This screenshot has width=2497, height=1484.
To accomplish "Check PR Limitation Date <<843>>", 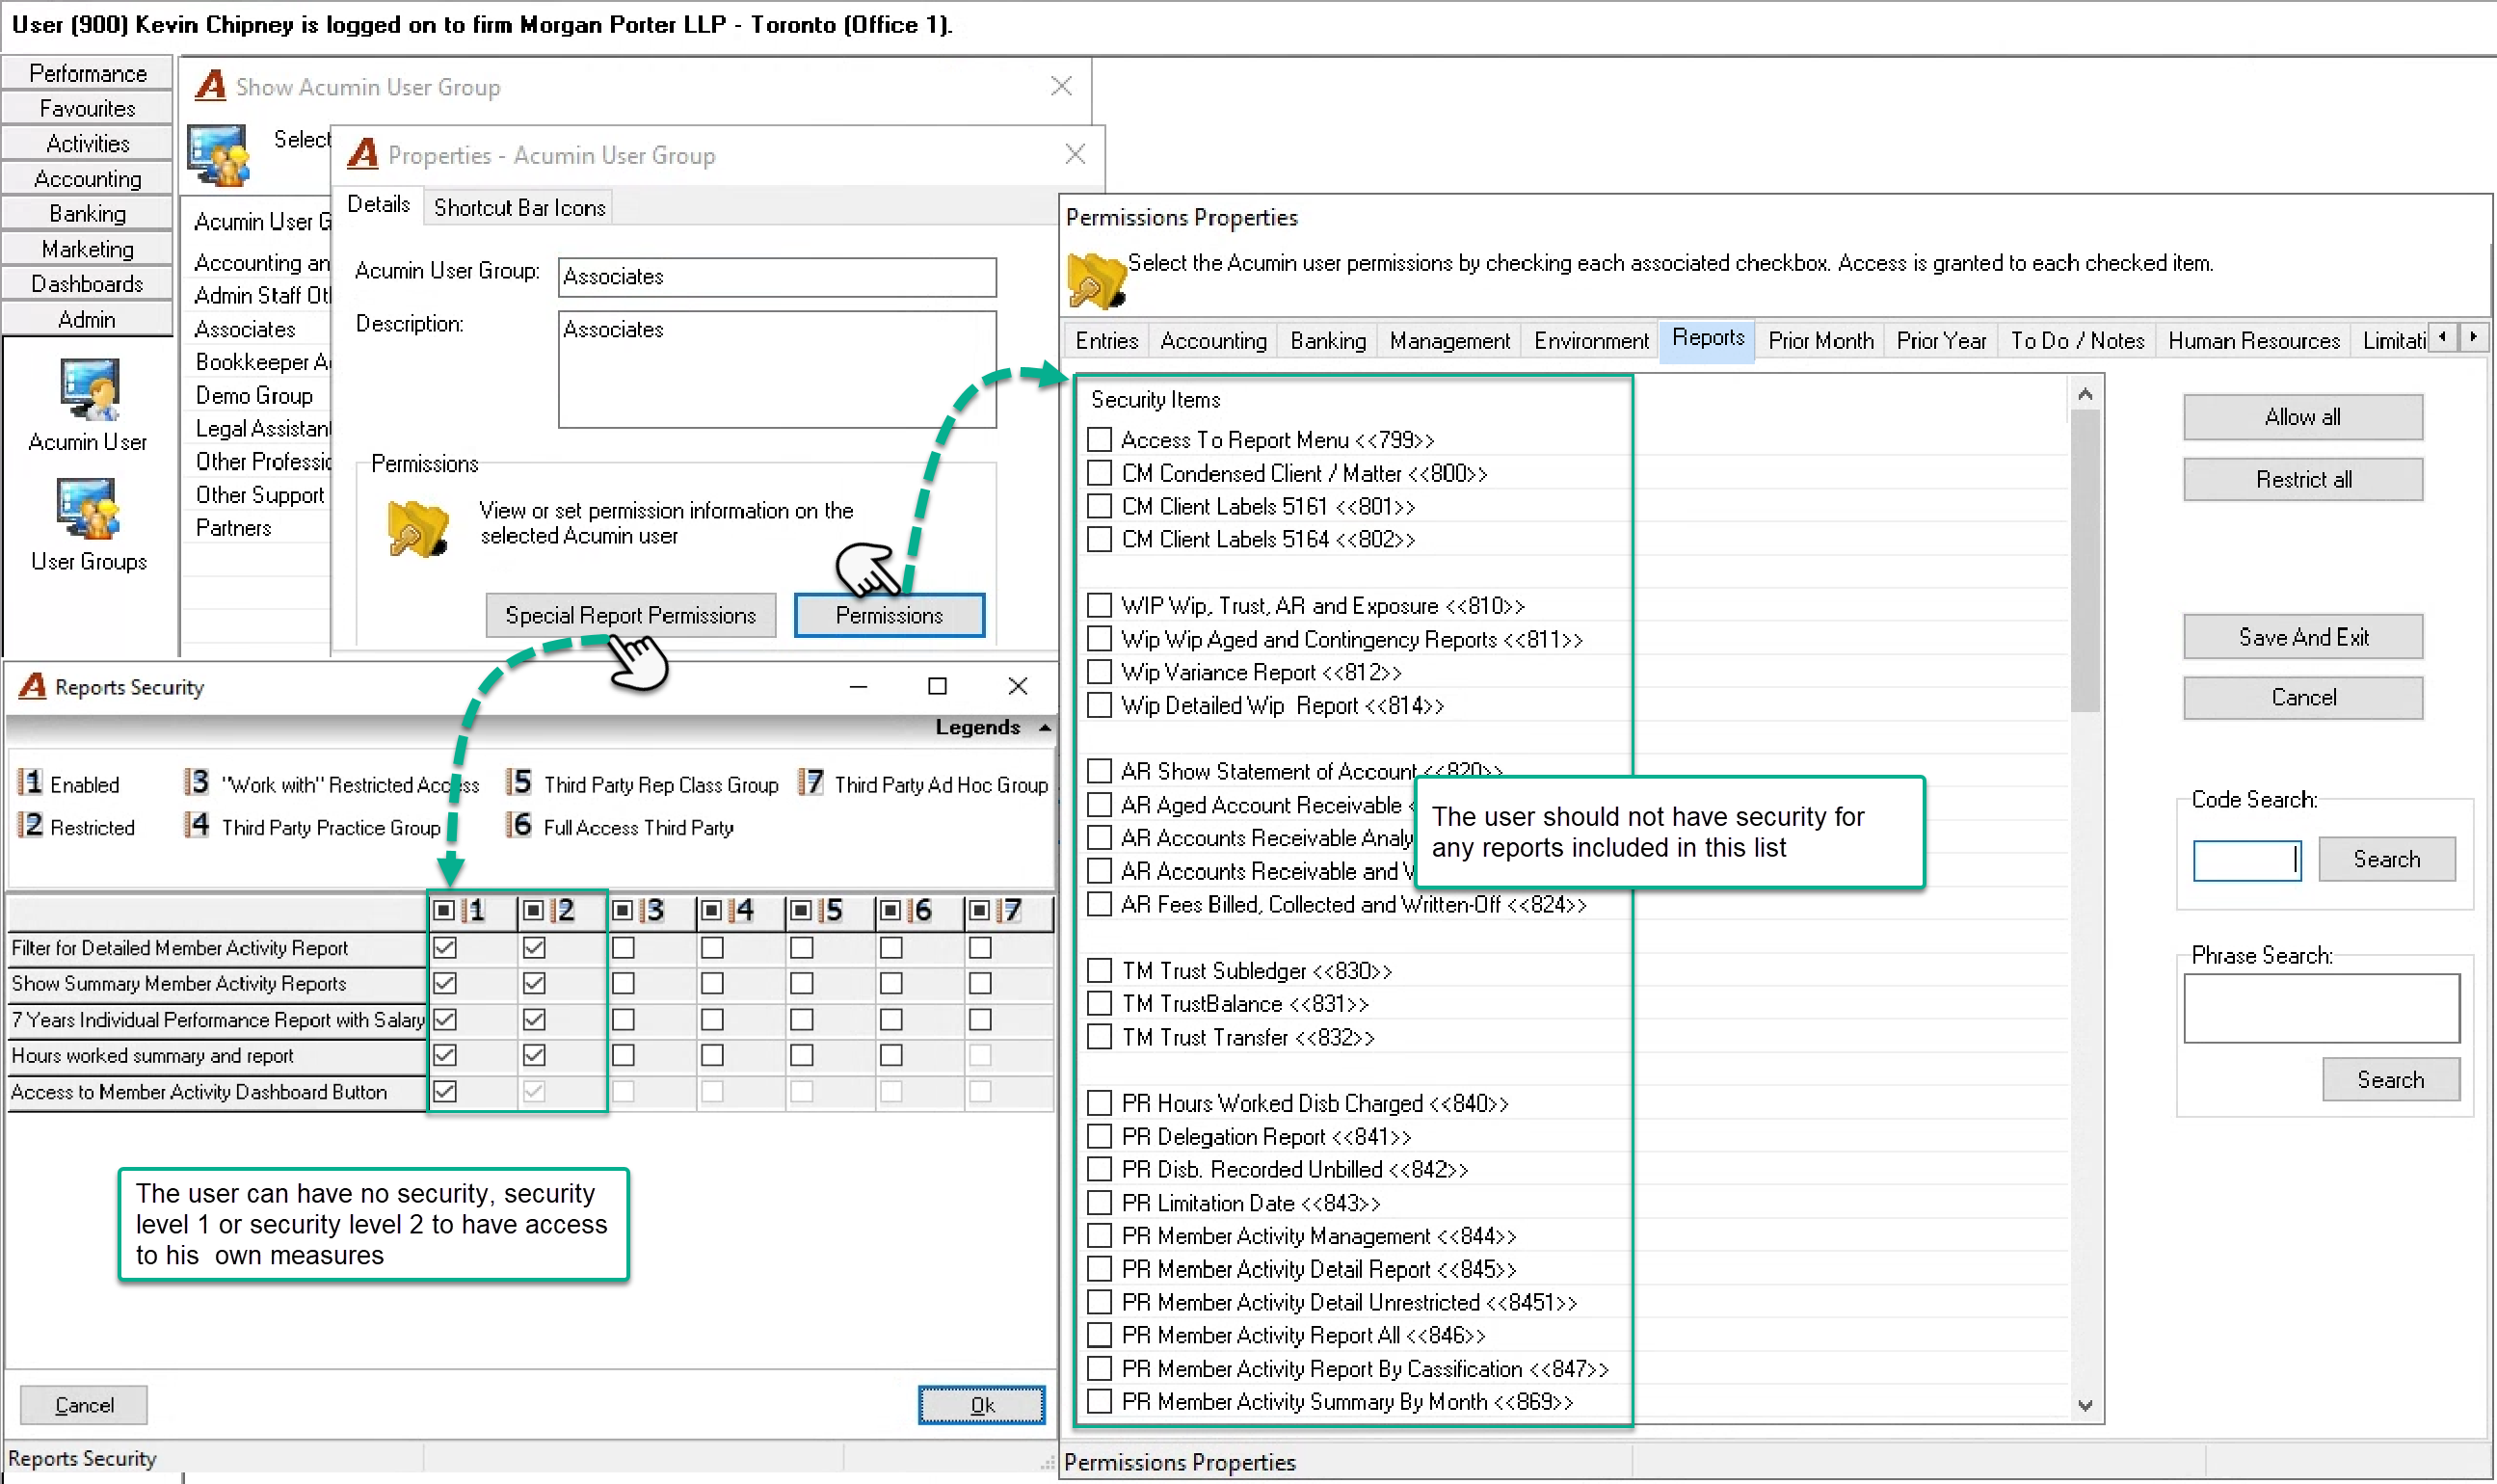I will [1100, 1203].
